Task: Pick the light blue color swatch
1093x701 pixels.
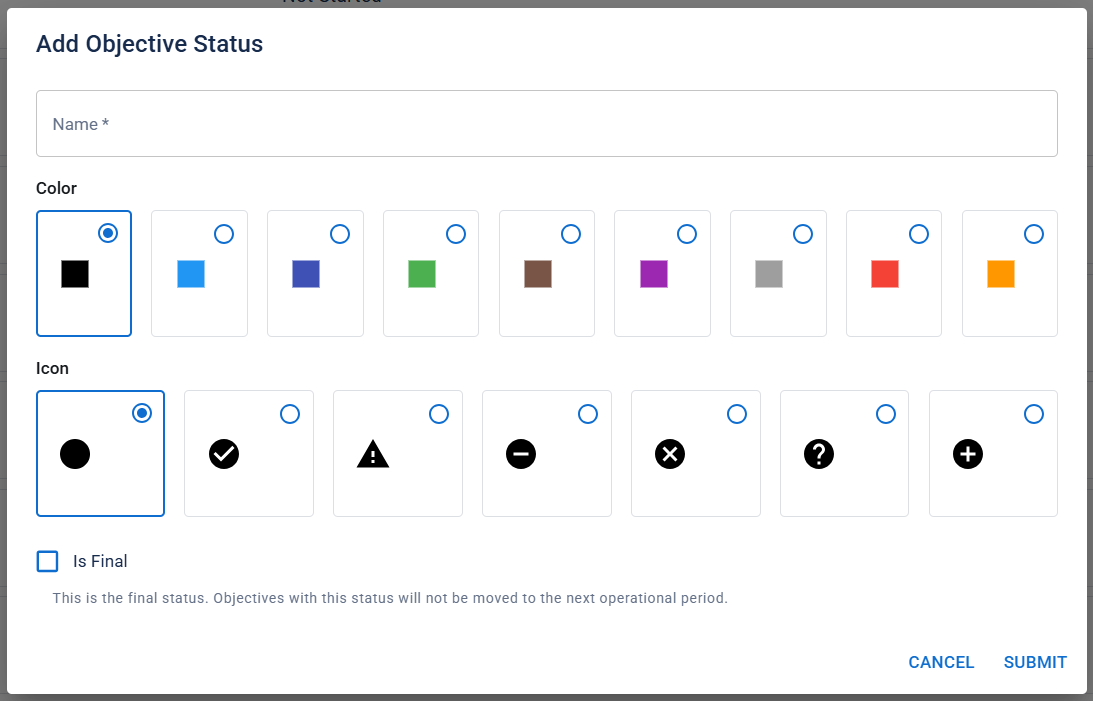Action: click(191, 273)
